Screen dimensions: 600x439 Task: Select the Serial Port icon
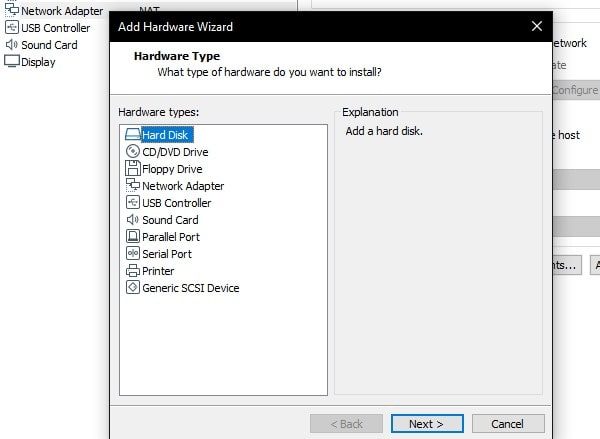[133, 253]
